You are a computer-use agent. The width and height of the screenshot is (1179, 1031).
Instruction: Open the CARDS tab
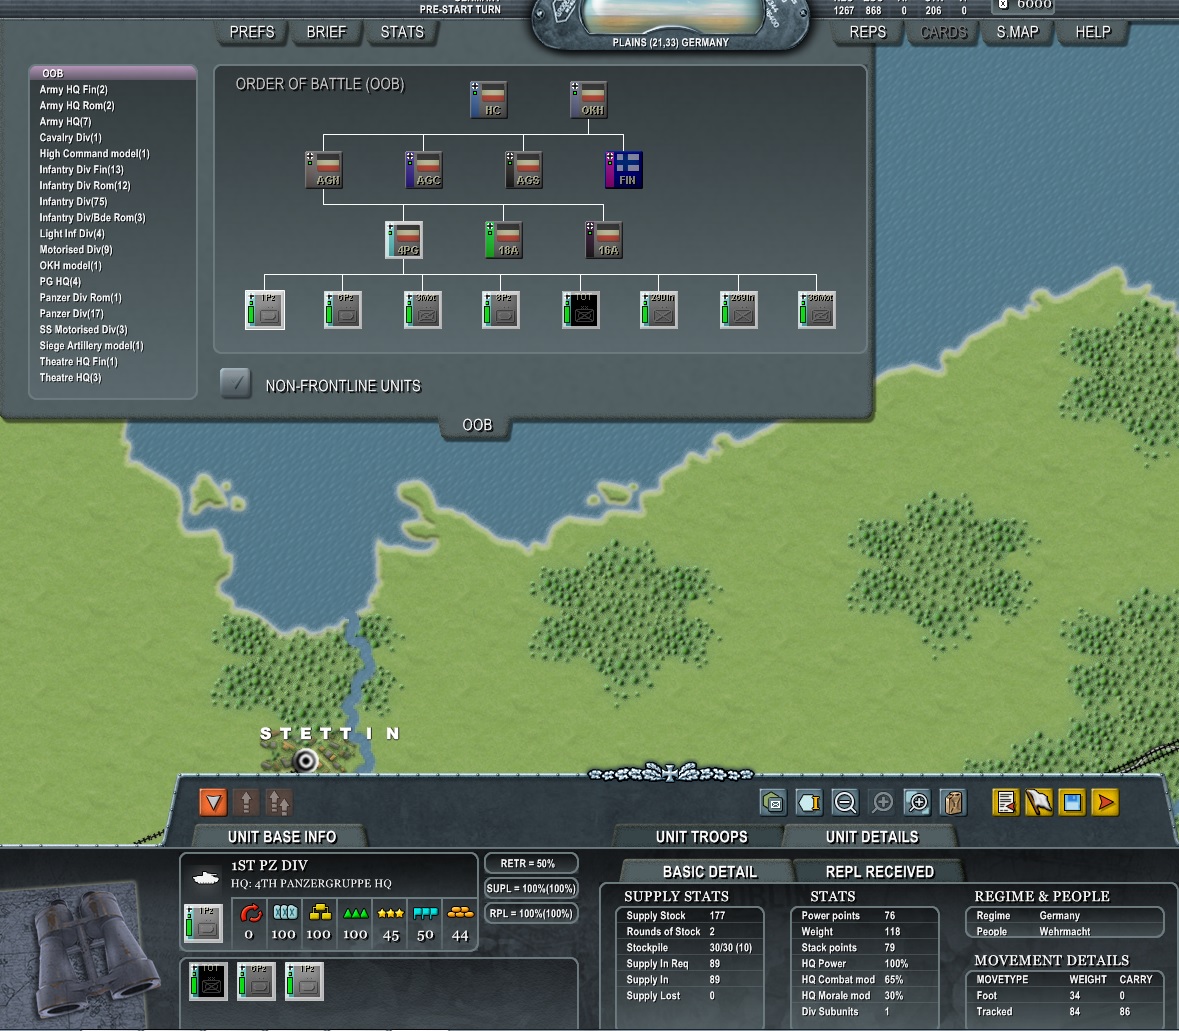pos(944,32)
